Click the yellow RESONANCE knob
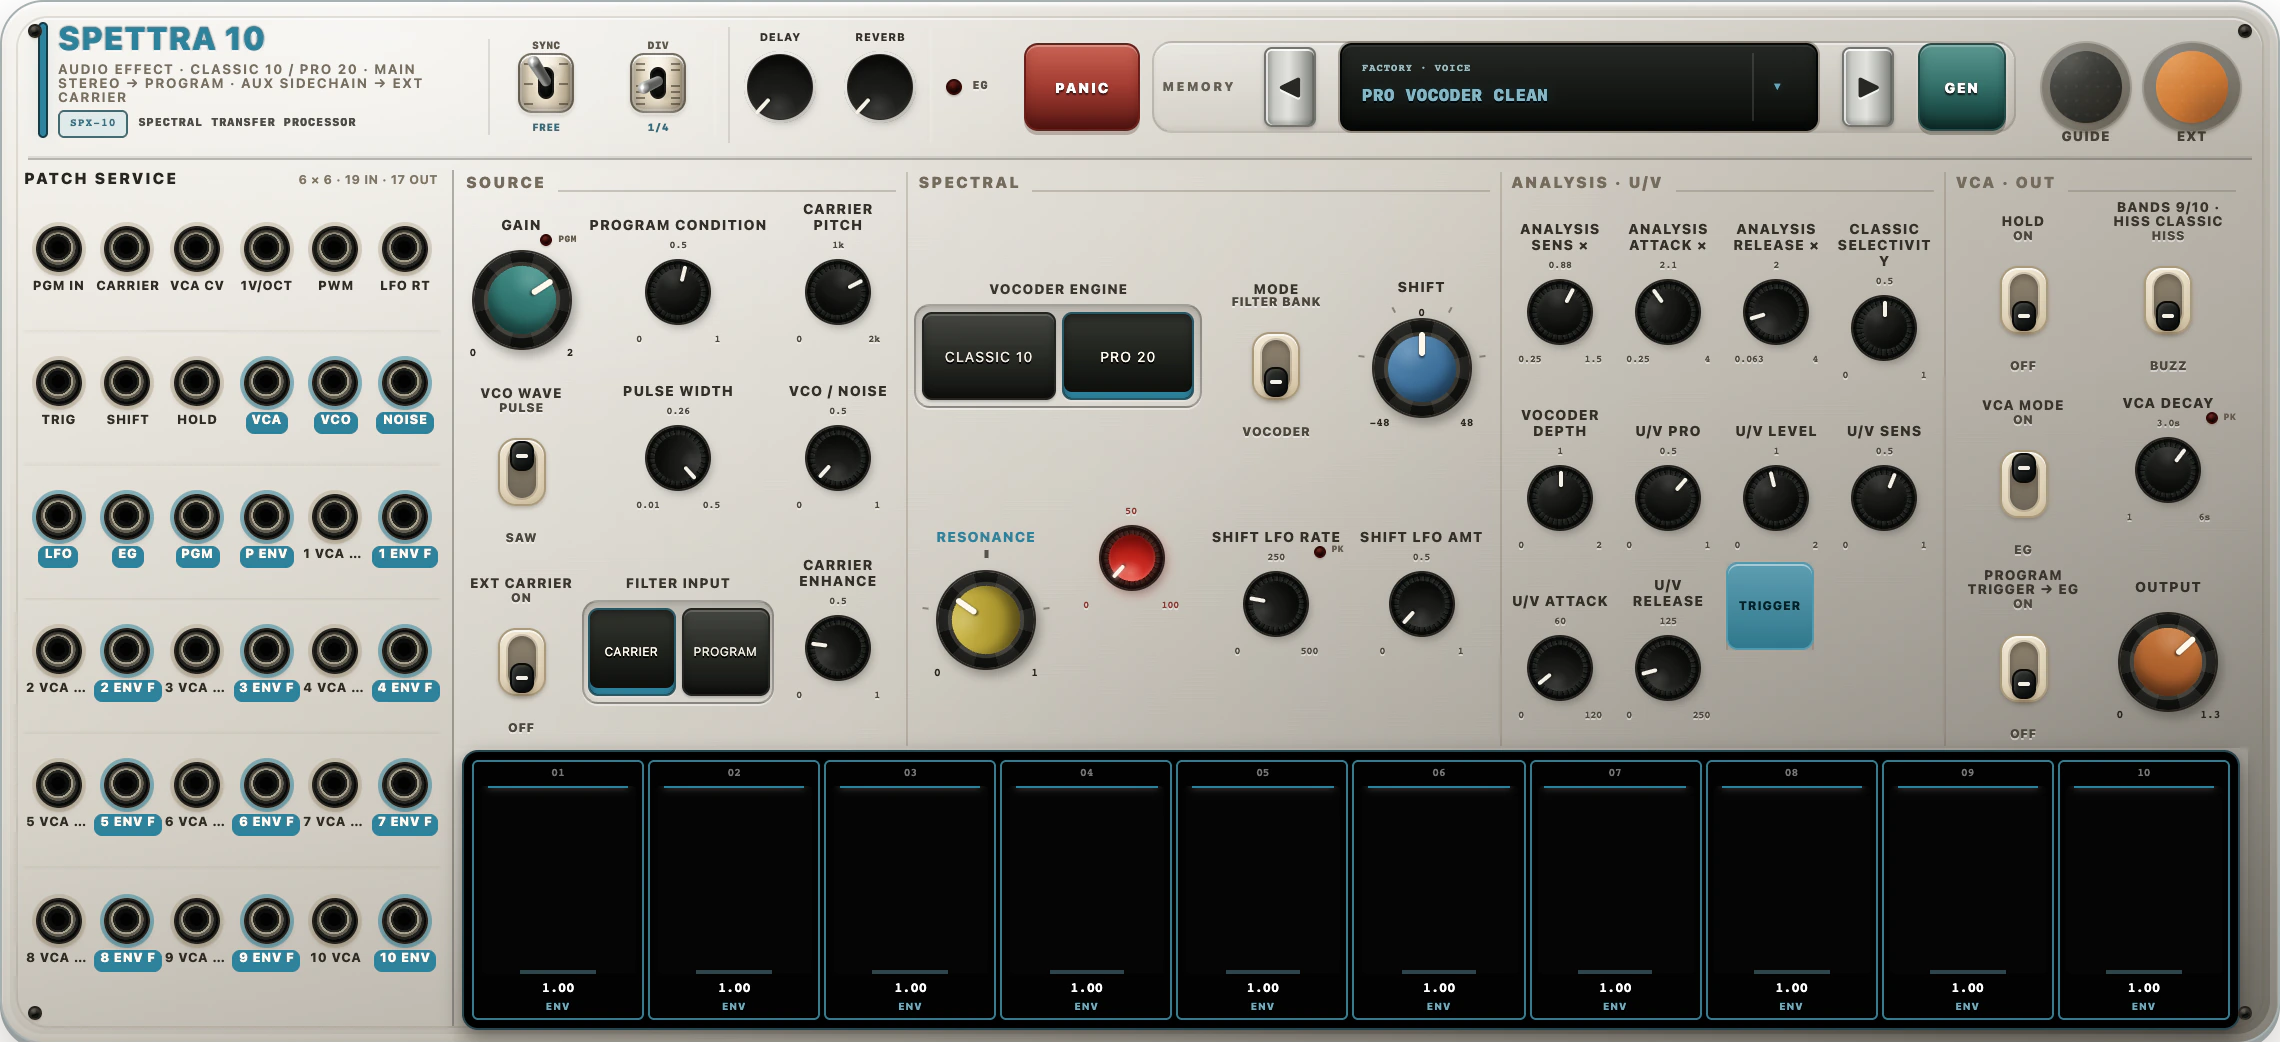This screenshot has height=1046, width=2280. [985, 620]
